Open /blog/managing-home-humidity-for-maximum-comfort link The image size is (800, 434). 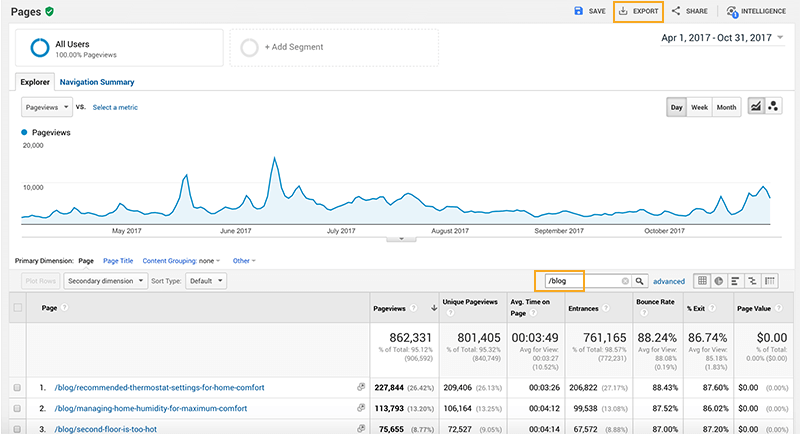click(151, 409)
